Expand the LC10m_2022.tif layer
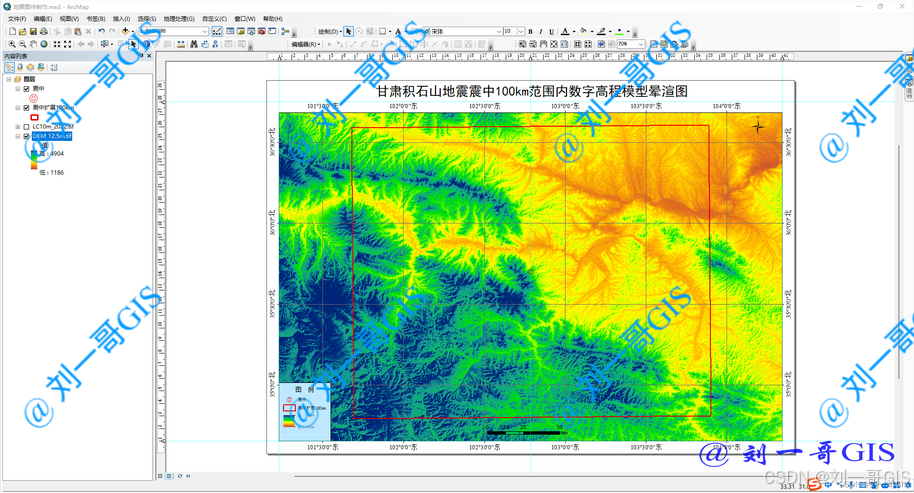The height and width of the screenshot is (493, 914). coord(17,127)
